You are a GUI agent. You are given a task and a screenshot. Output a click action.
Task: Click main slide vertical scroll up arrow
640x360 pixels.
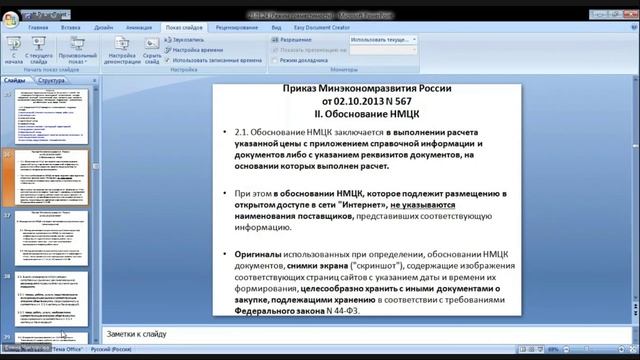(636, 79)
